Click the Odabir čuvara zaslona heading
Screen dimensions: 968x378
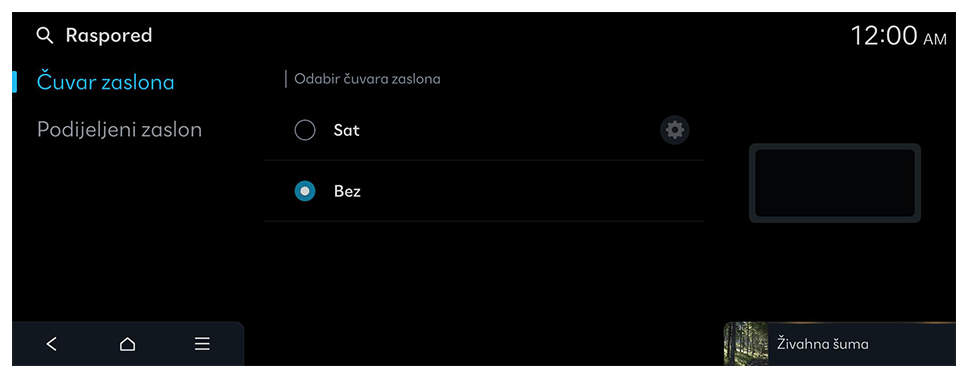click(x=367, y=79)
